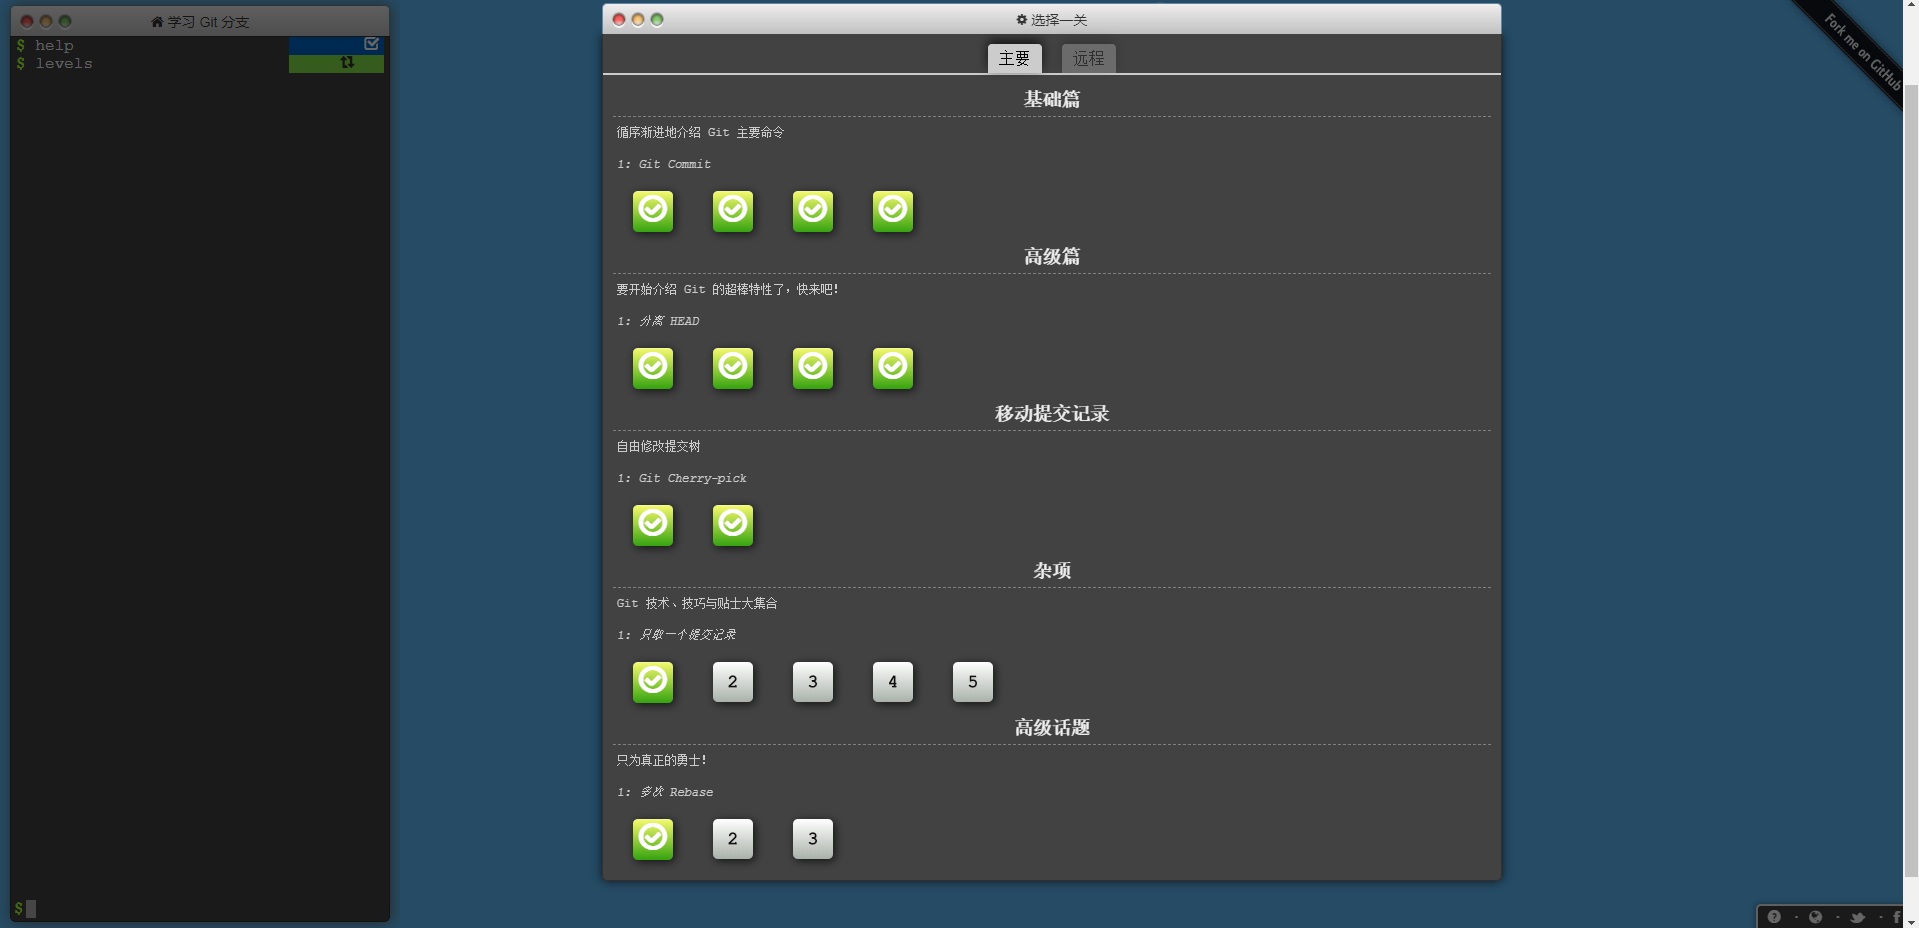Screen dimensions: 1919x928
Task: Open completed level 1 in 高级话题 section
Action: pyautogui.click(x=653, y=839)
